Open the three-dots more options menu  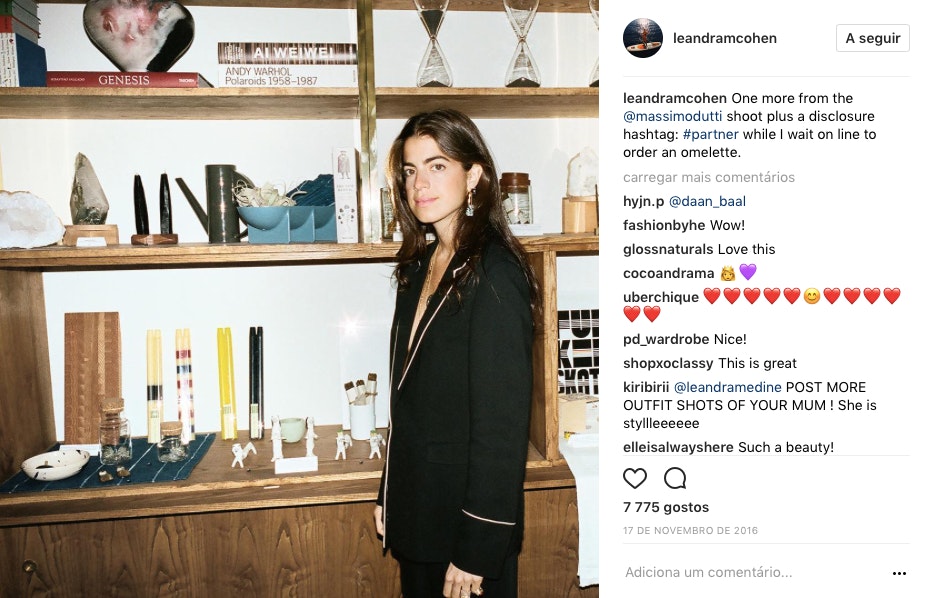(x=899, y=573)
